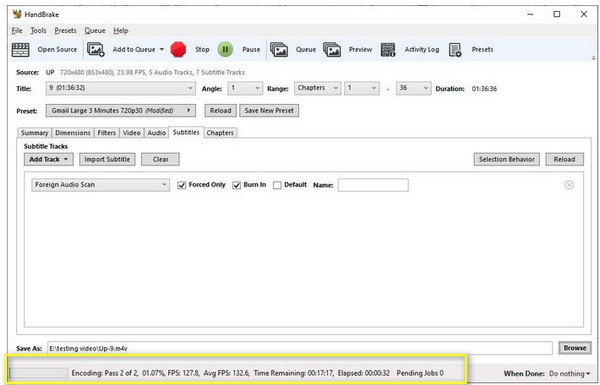Switch to the Chapters tab
This screenshot has height=385, width=600.
220,133
